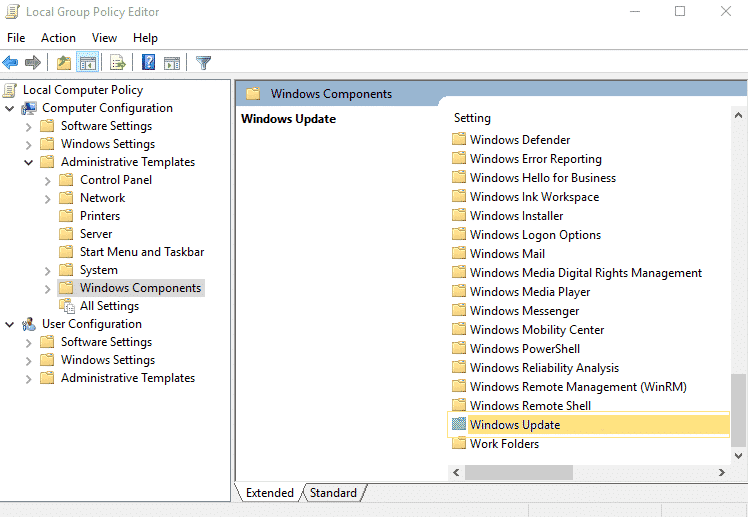Open Help via the question mark icon

click(x=149, y=63)
